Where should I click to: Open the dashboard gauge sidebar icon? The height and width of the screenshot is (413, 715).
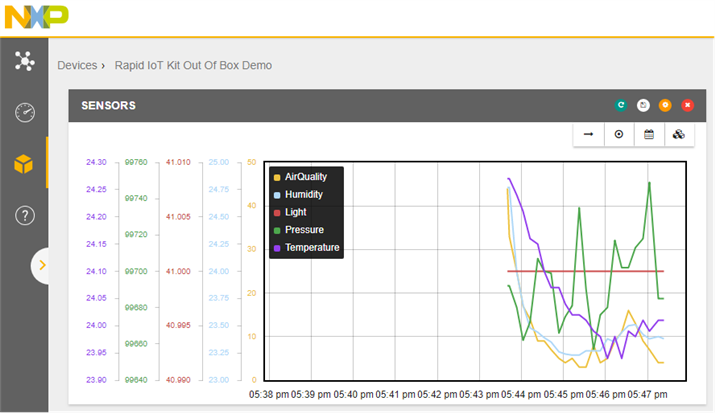tap(25, 112)
